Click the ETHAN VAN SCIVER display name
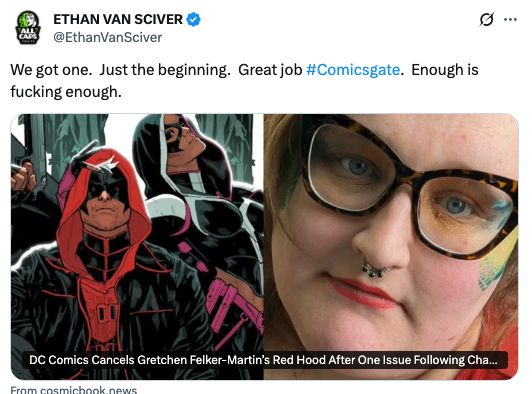Viewport: 532px width, 394px height. 118,19
